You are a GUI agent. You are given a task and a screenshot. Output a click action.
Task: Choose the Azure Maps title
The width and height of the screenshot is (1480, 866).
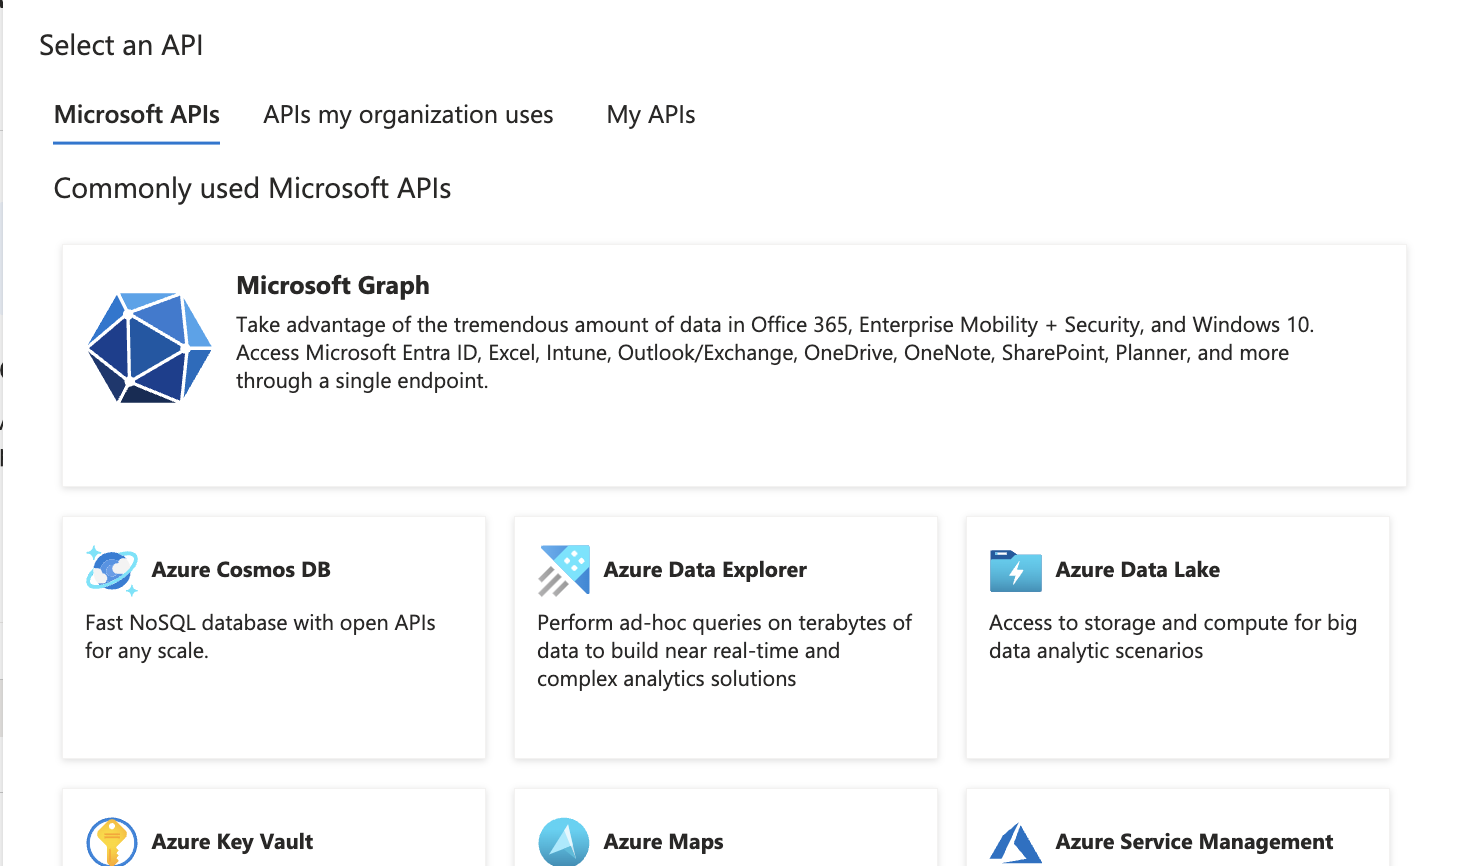pos(663,842)
